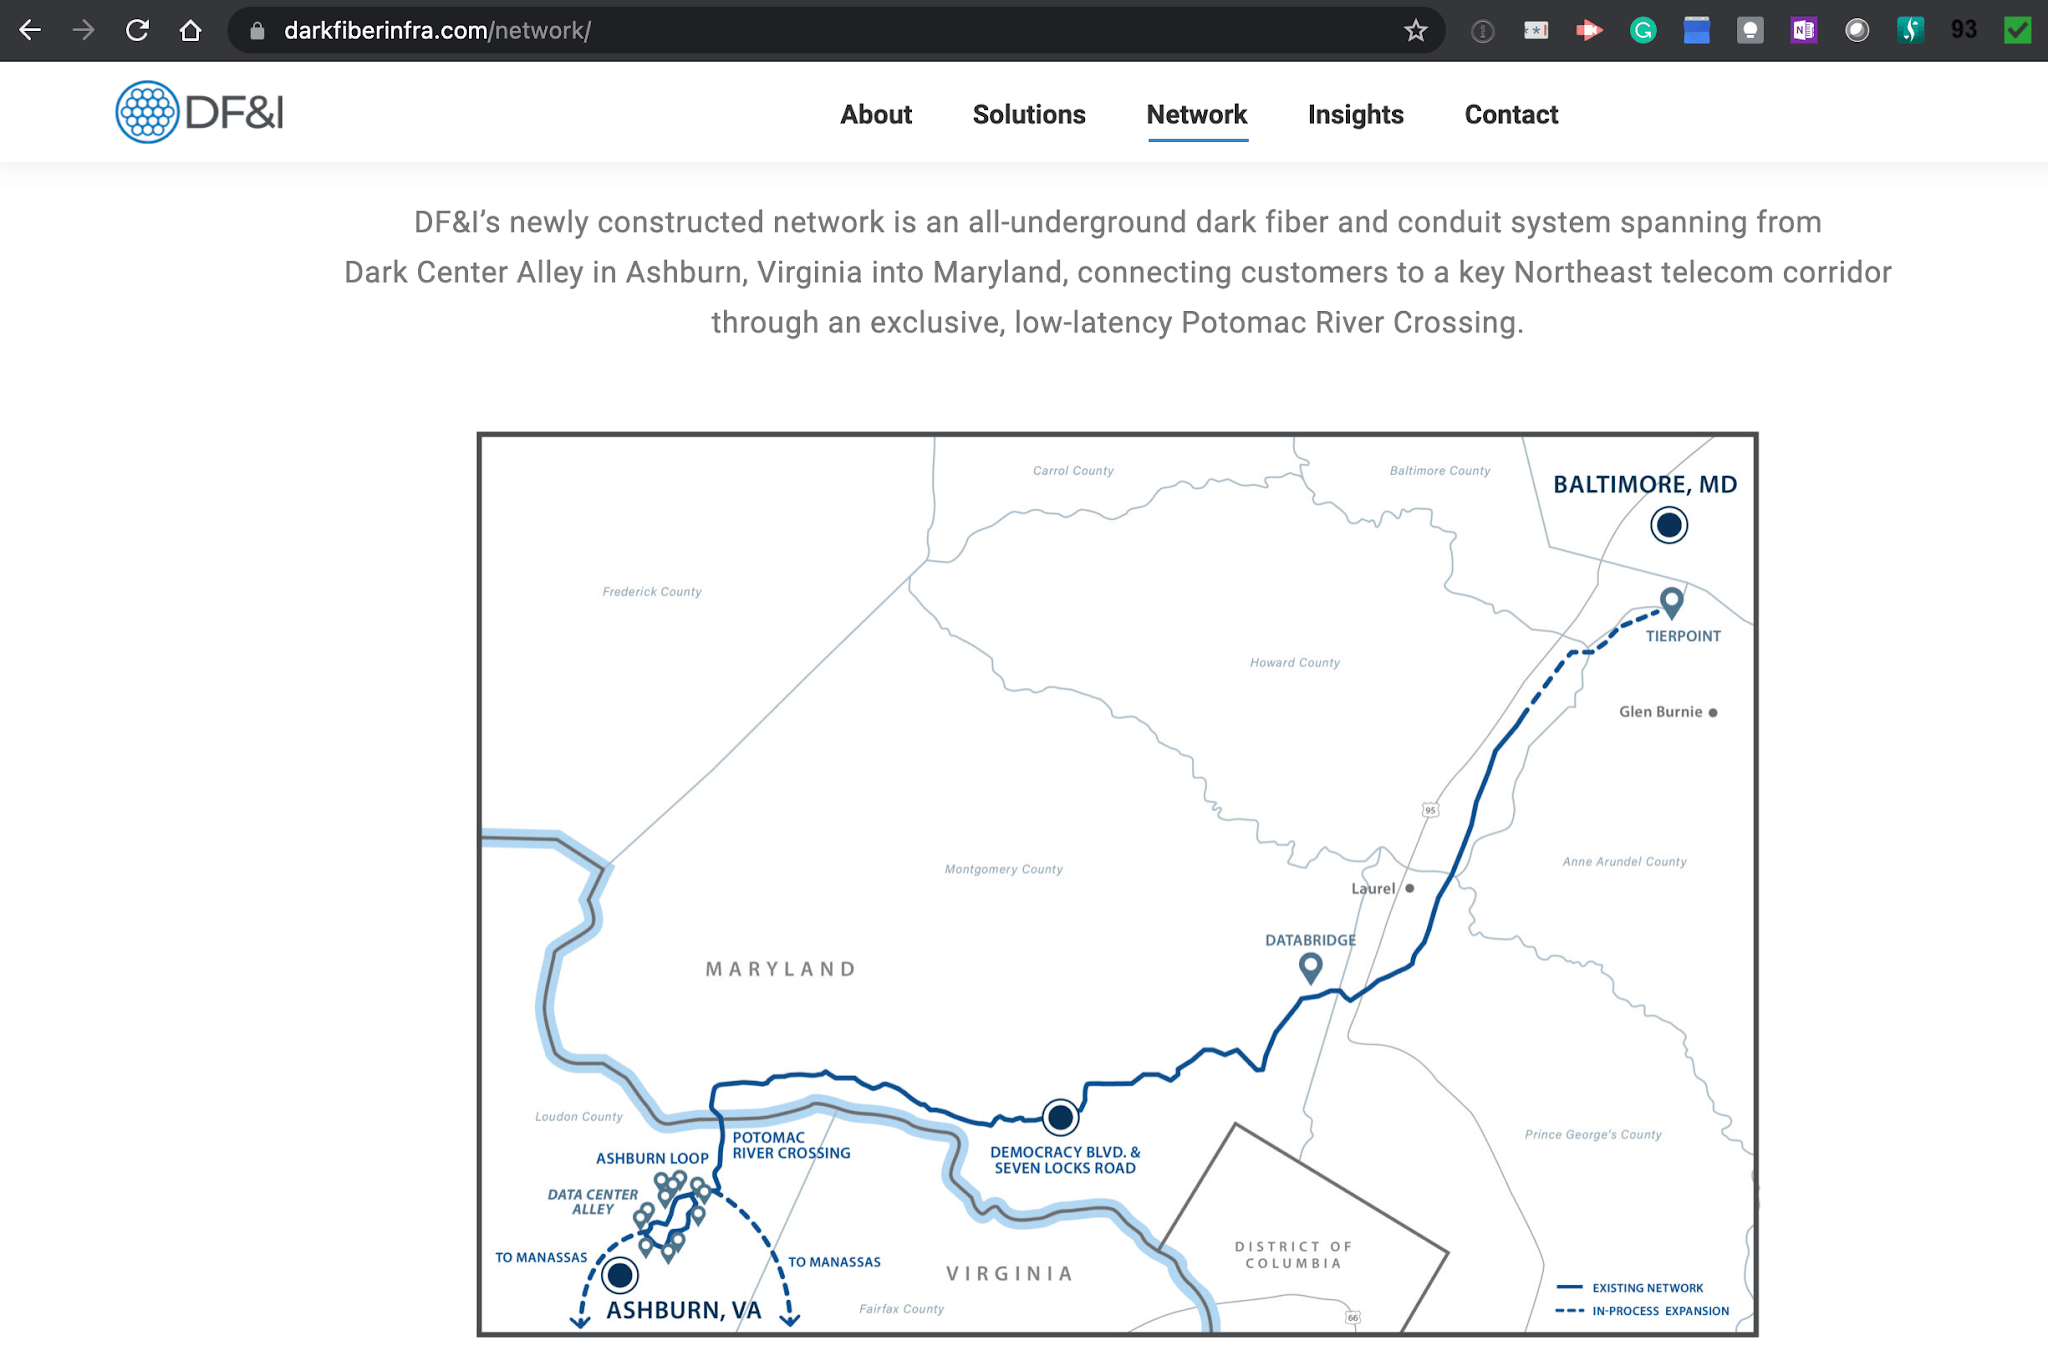This screenshot has width=2048, height=1356.
Task: Click the DF&I logo
Action: coord(199,112)
